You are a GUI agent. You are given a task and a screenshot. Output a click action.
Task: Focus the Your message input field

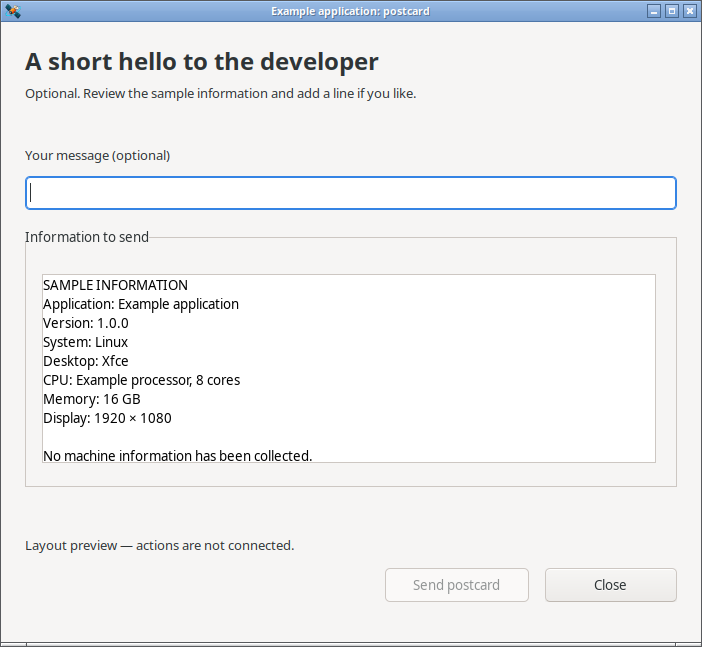(351, 193)
